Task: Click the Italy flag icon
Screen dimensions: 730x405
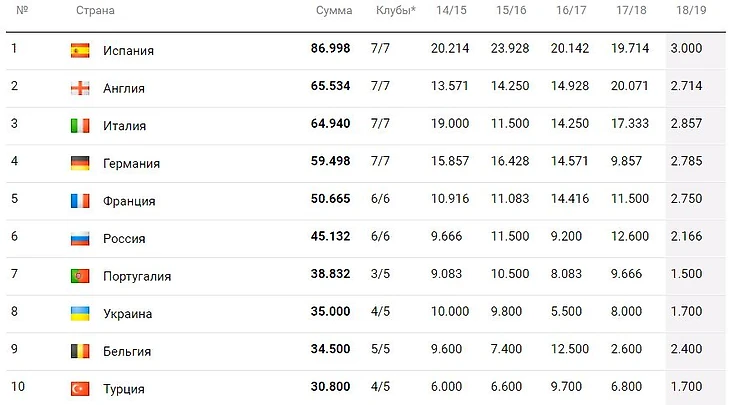Action: (80, 126)
